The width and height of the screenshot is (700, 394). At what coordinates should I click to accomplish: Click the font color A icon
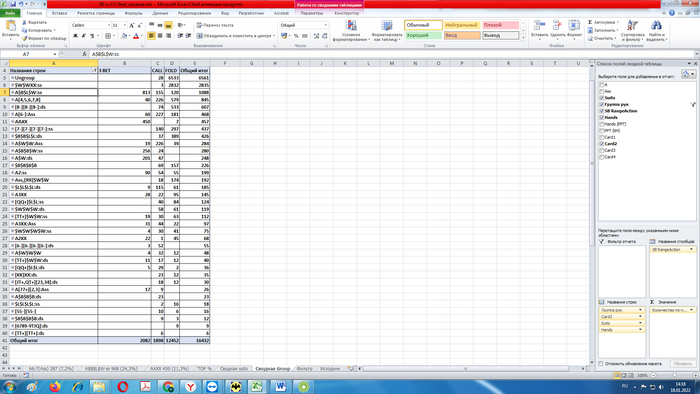(136, 36)
